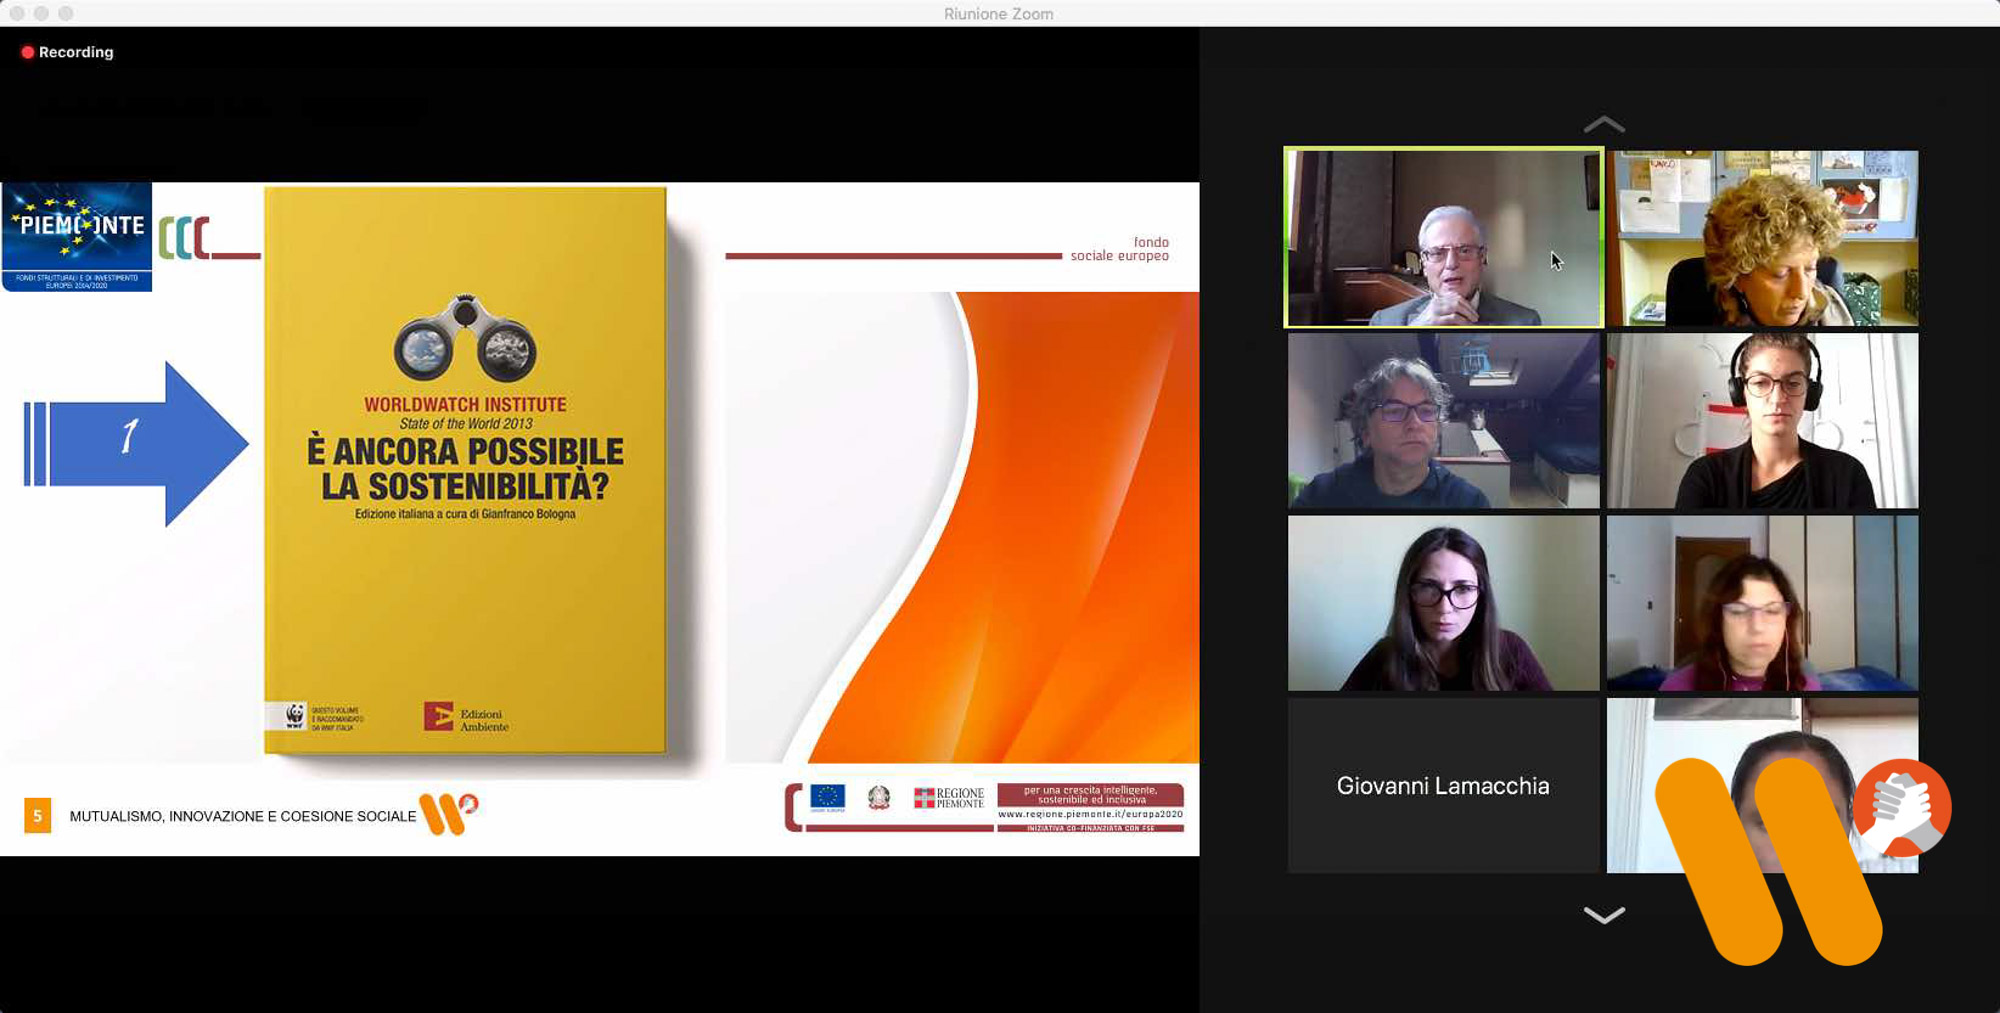Image resolution: width=2000 pixels, height=1013 pixels.
Task: Click the red Recording indicator
Action: tap(67, 52)
